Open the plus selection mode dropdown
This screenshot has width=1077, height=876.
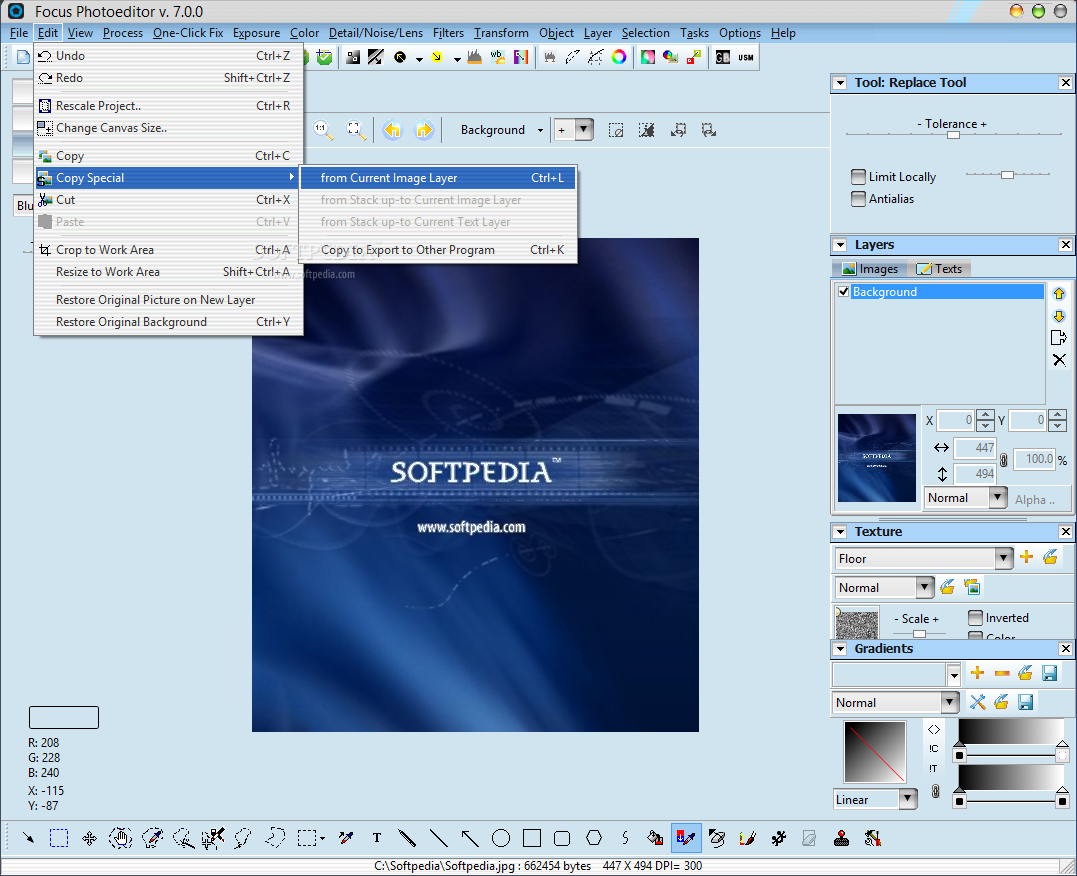(584, 129)
